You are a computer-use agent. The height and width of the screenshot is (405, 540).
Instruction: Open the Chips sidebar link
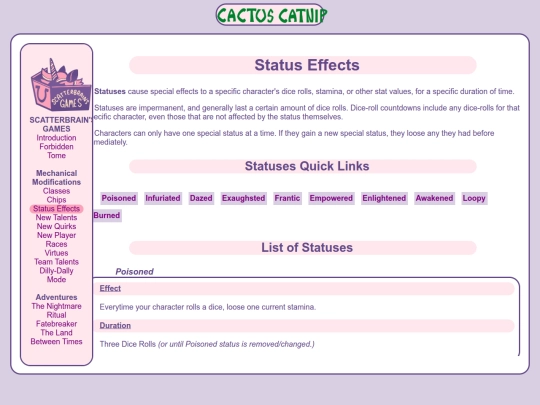point(56,200)
